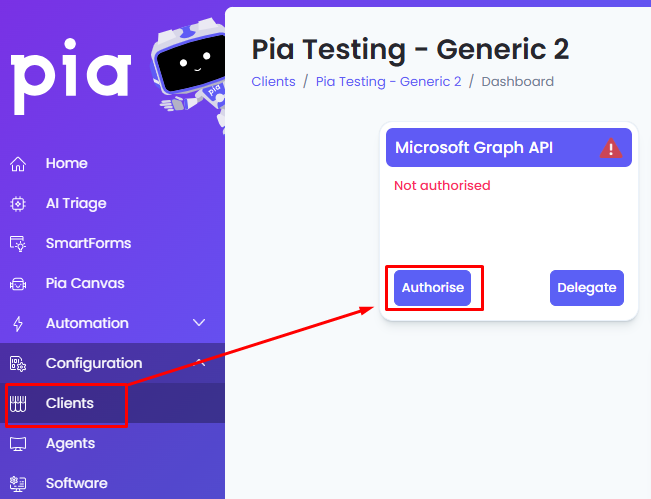Select the SmartForms lightbulb icon

(18, 244)
